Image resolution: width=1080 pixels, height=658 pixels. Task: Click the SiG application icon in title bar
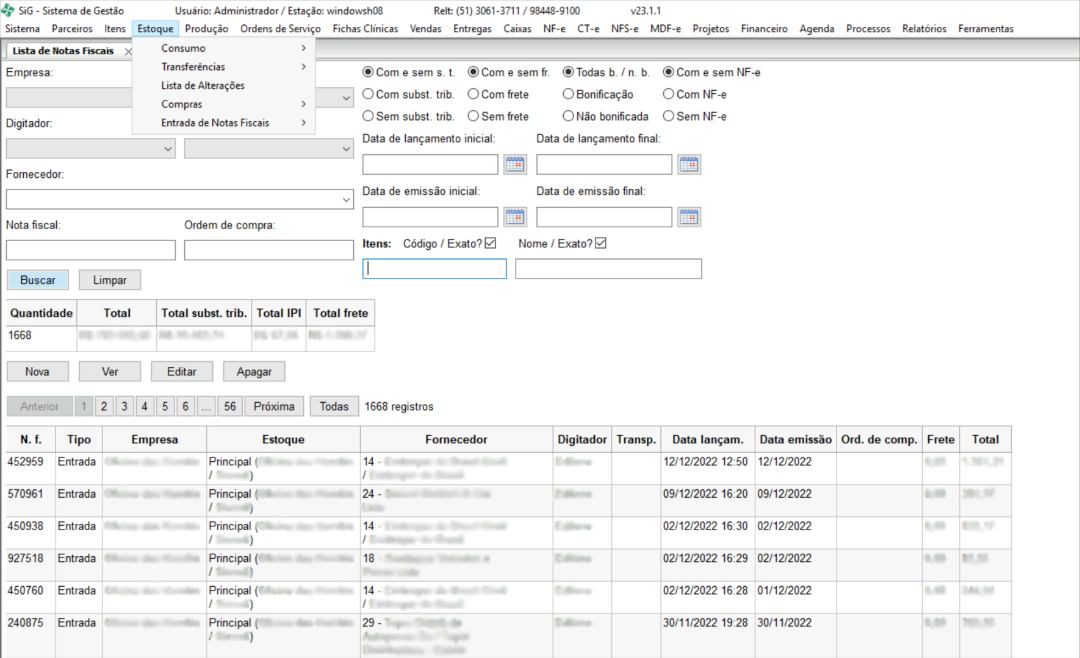10,10
